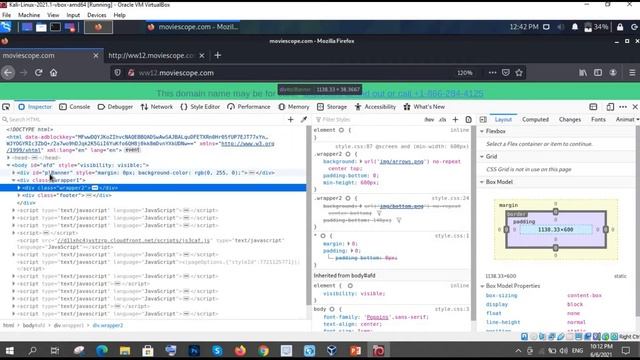Activate the element picker tool in devtools
Screen dimensions: 640x360
click(x=6, y=107)
